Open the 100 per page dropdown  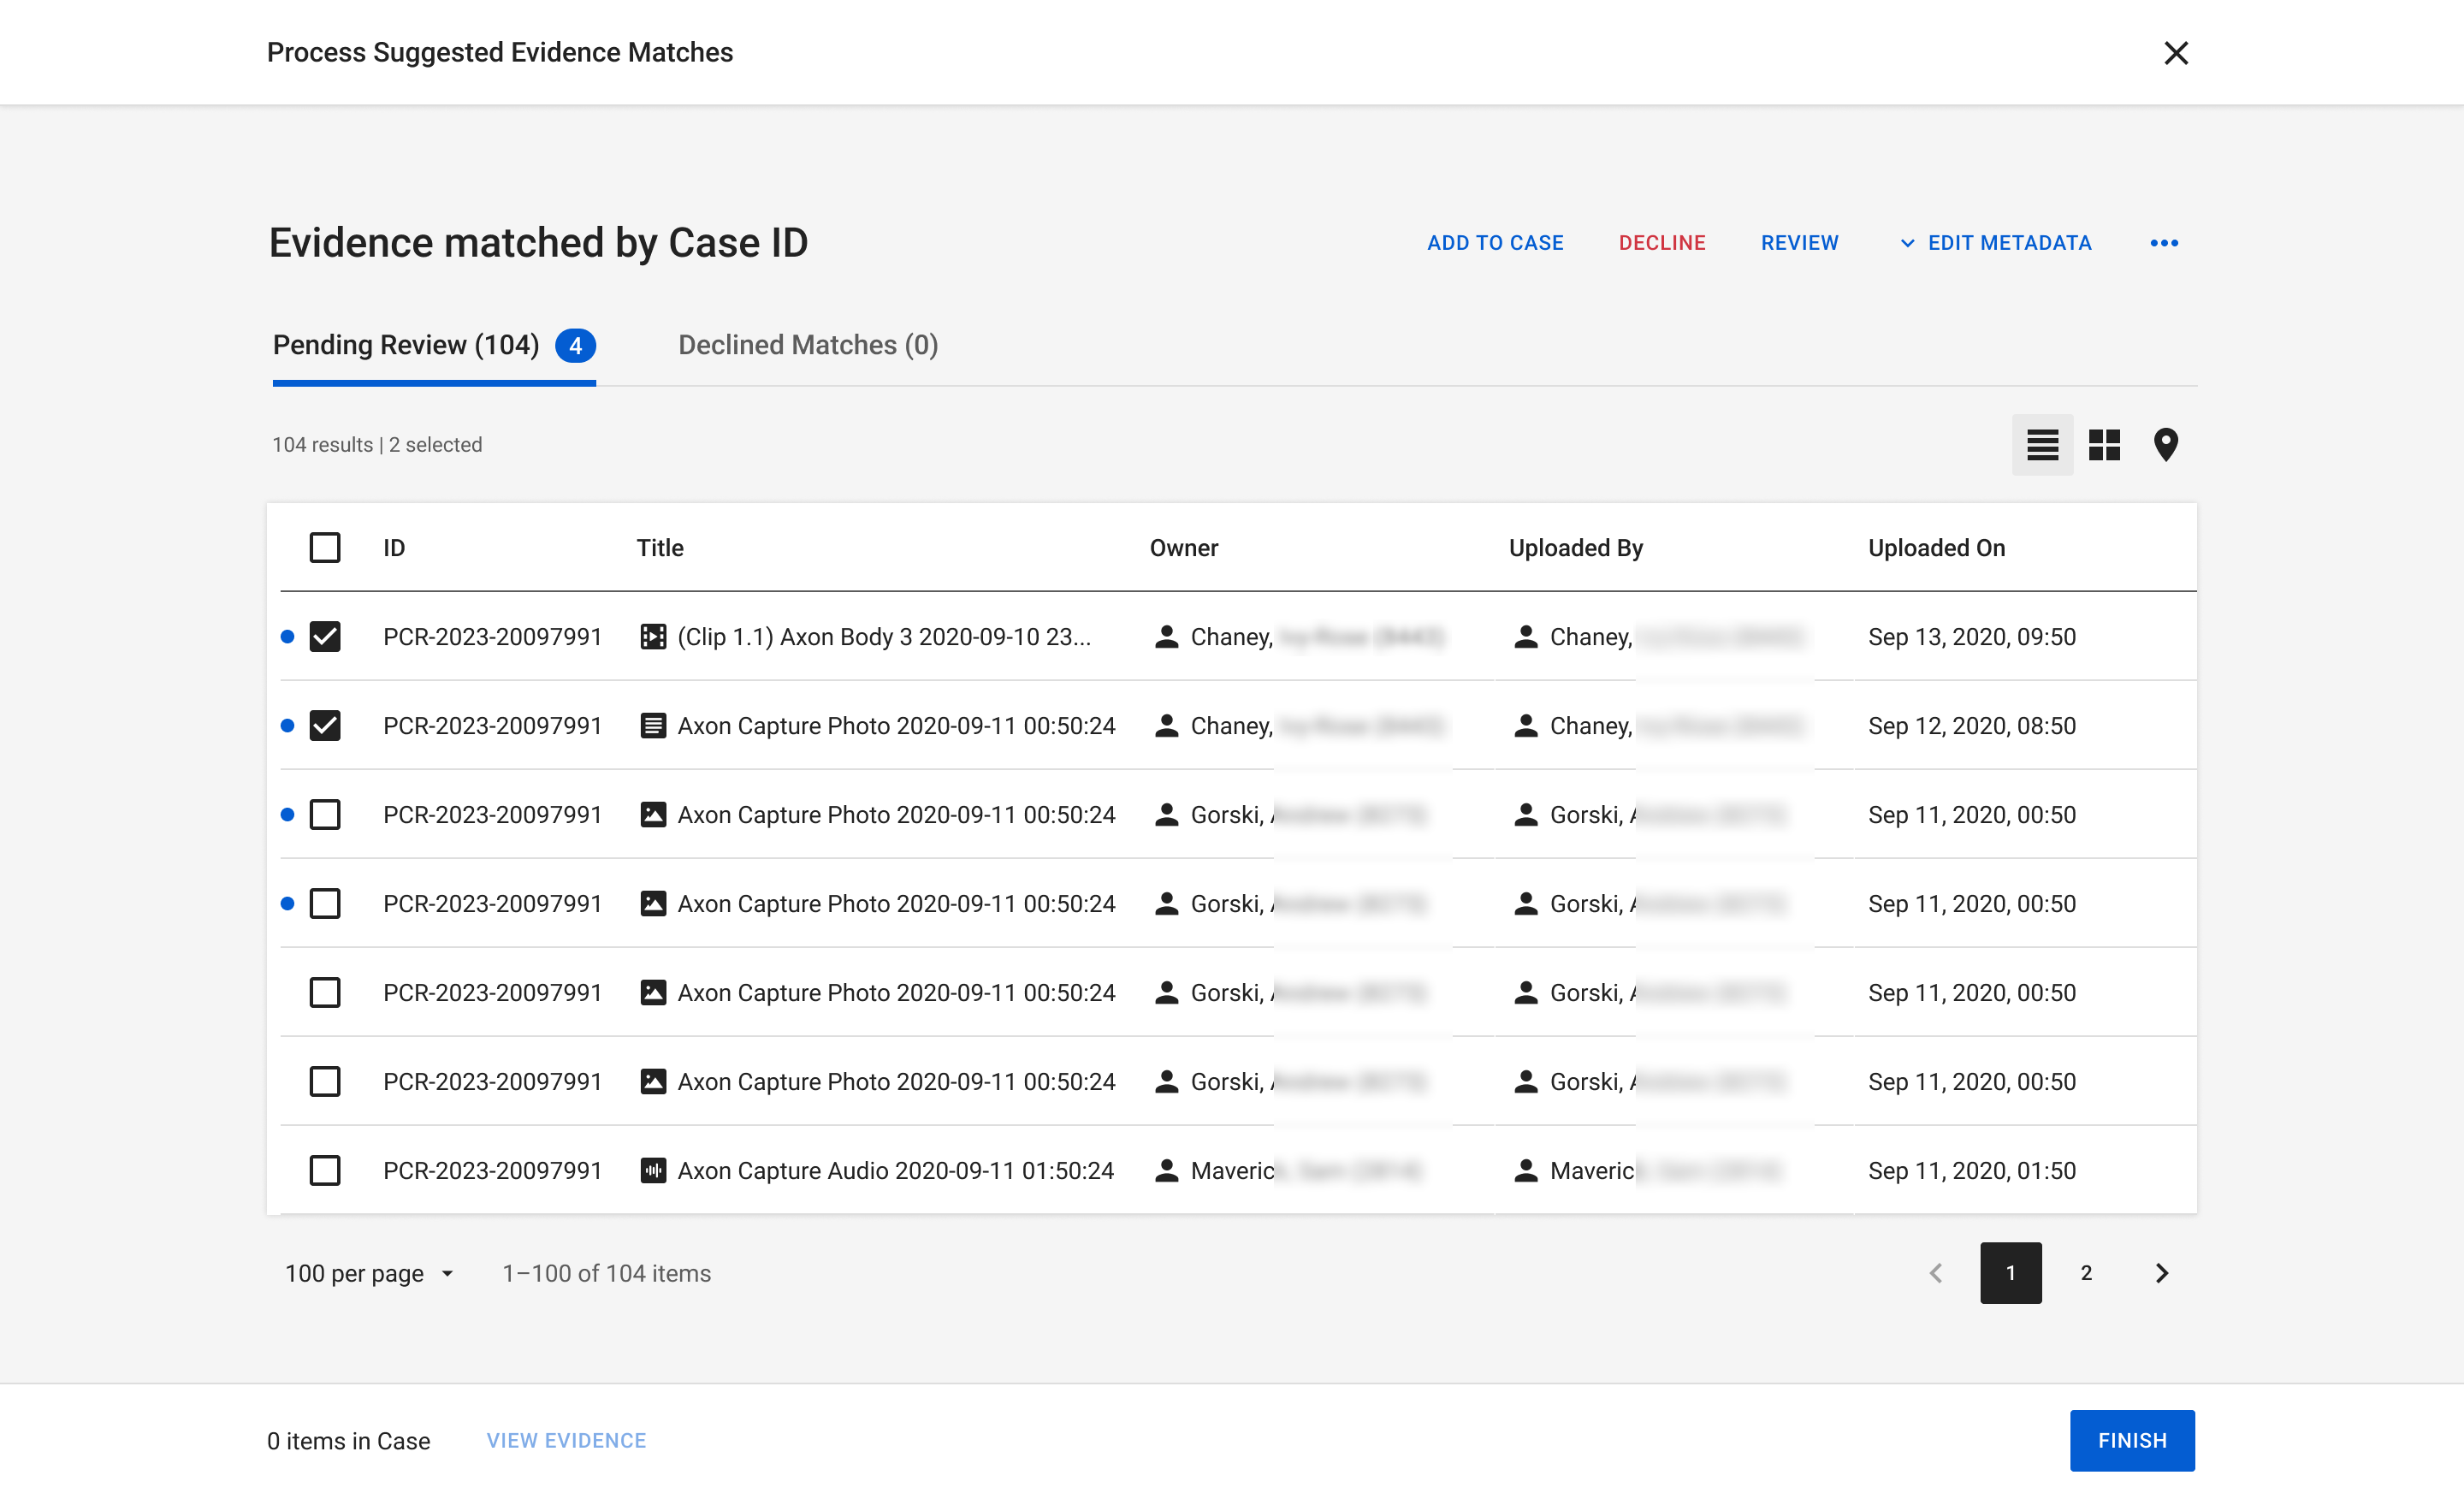[369, 1274]
